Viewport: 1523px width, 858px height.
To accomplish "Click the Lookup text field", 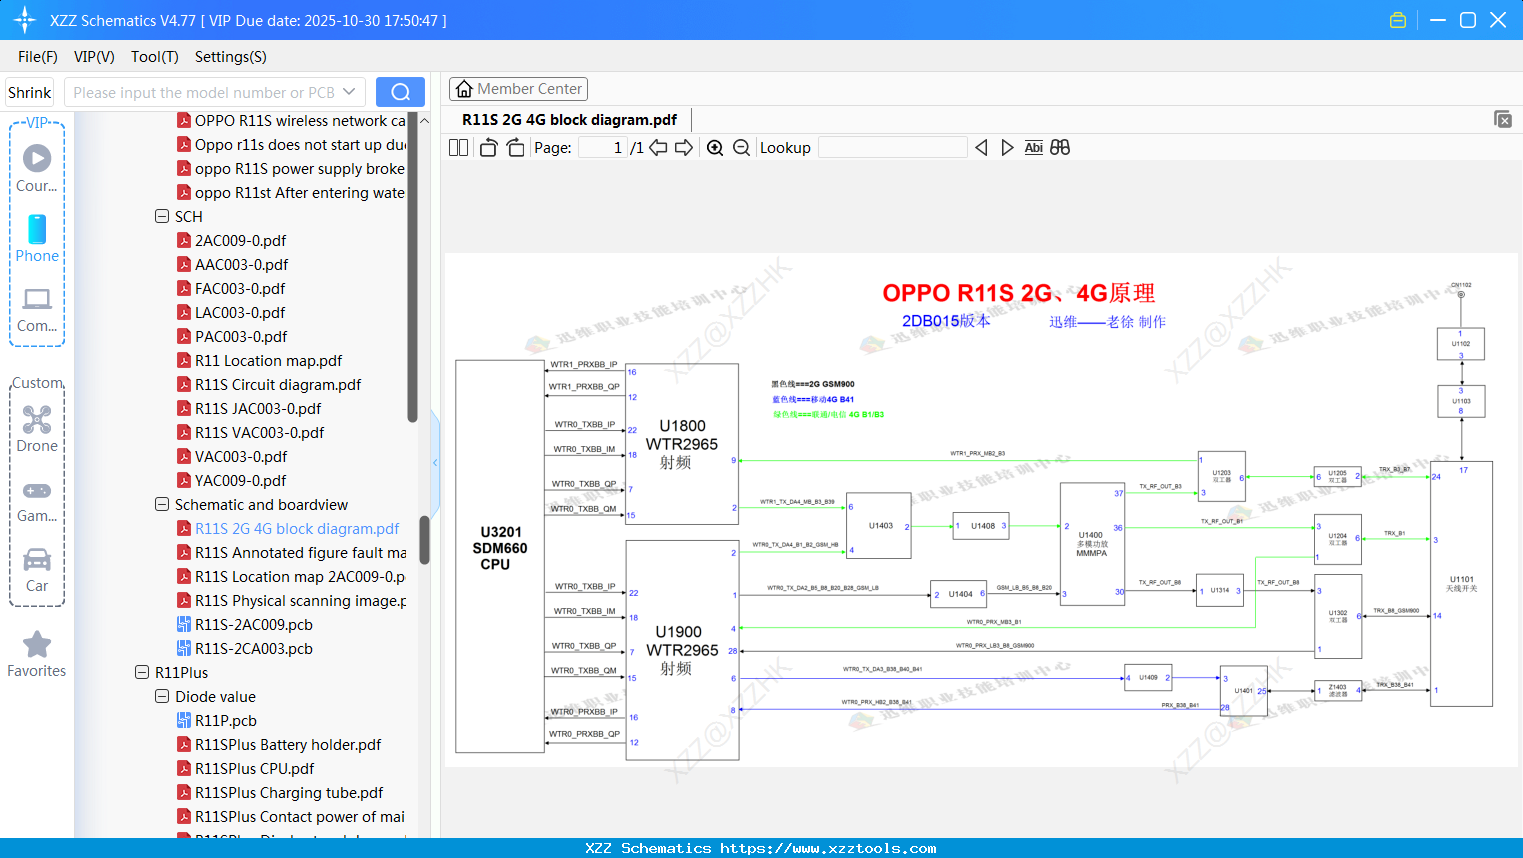I will [892, 148].
